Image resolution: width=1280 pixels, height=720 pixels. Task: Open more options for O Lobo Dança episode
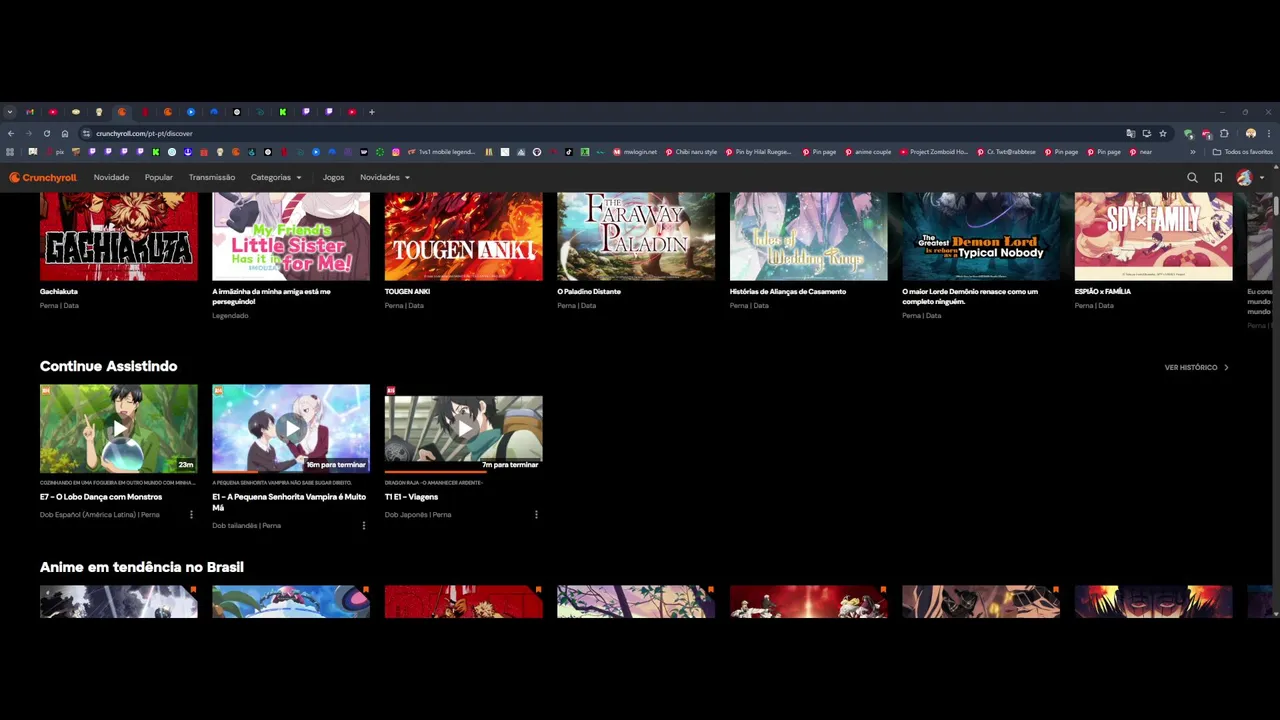[191, 514]
